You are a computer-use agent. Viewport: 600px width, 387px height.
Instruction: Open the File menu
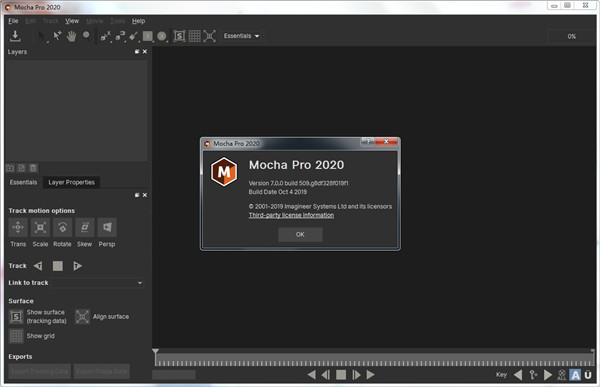click(13, 21)
